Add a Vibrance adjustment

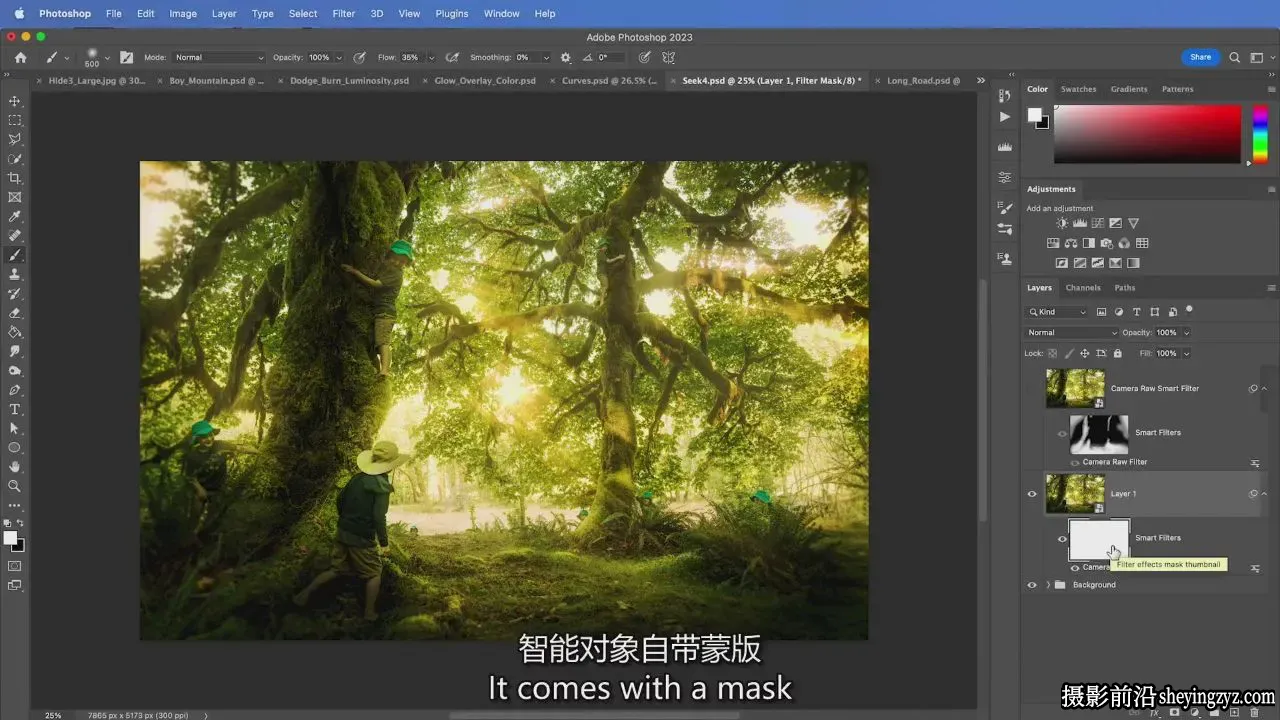tap(1133, 224)
